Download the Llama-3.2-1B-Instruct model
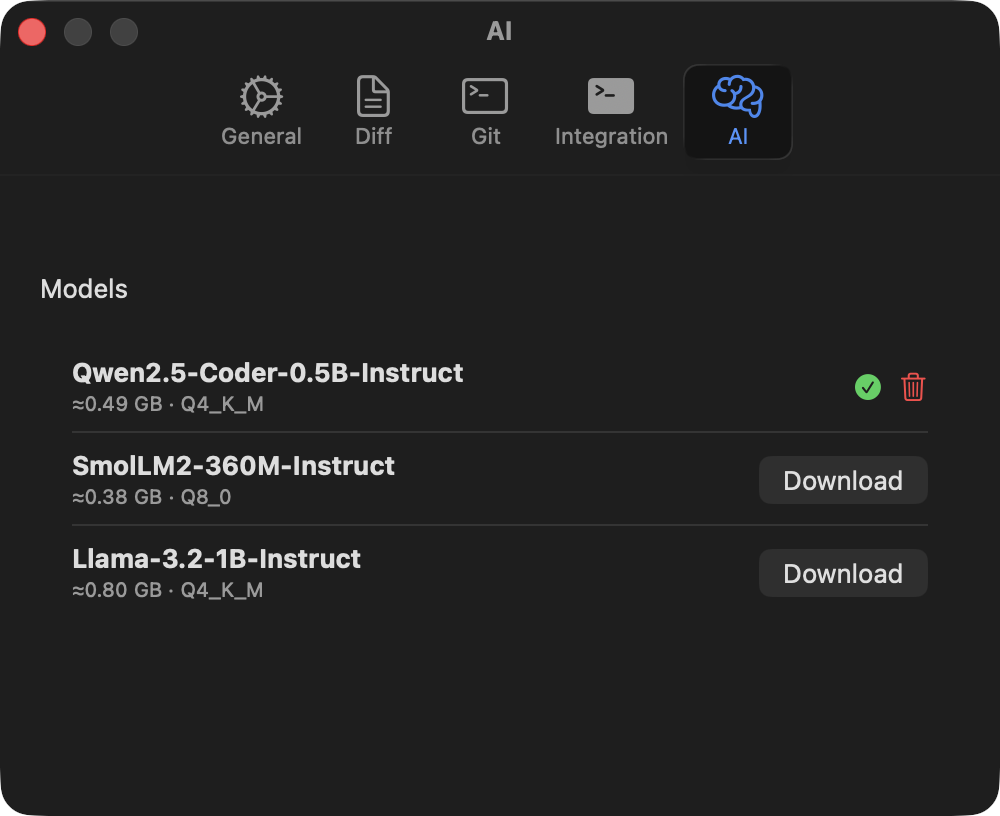This screenshot has width=1000, height=816. click(842, 573)
